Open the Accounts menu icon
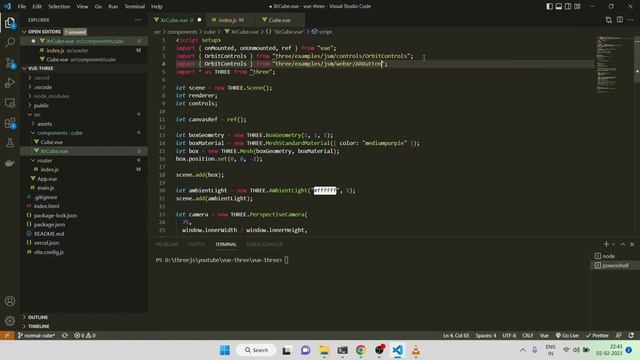The width and height of the screenshot is (640, 360). (10, 301)
